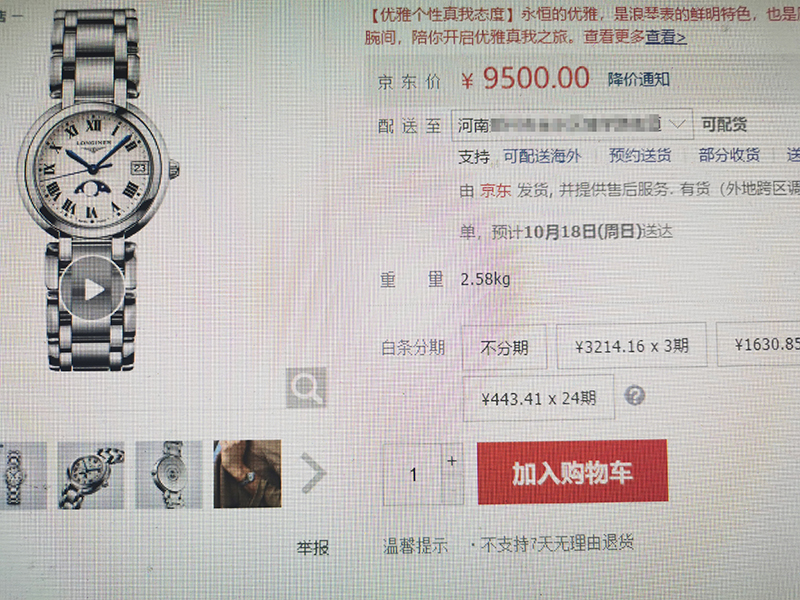
Task: Select ¥3214.16 x 3期 installment option
Action: pos(632,345)
